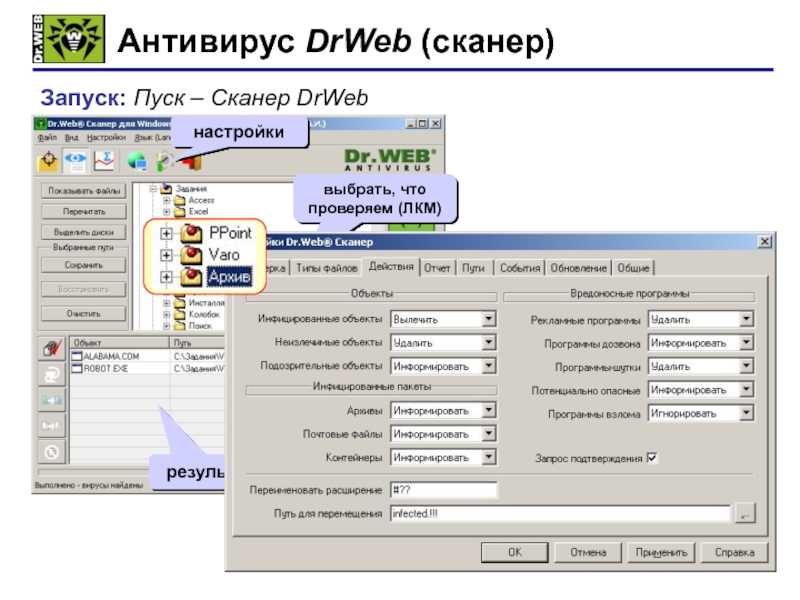This screenshot has height=600, width=800.
Task: Select the blue eye view toolbar icon
Action: (76, 161)
